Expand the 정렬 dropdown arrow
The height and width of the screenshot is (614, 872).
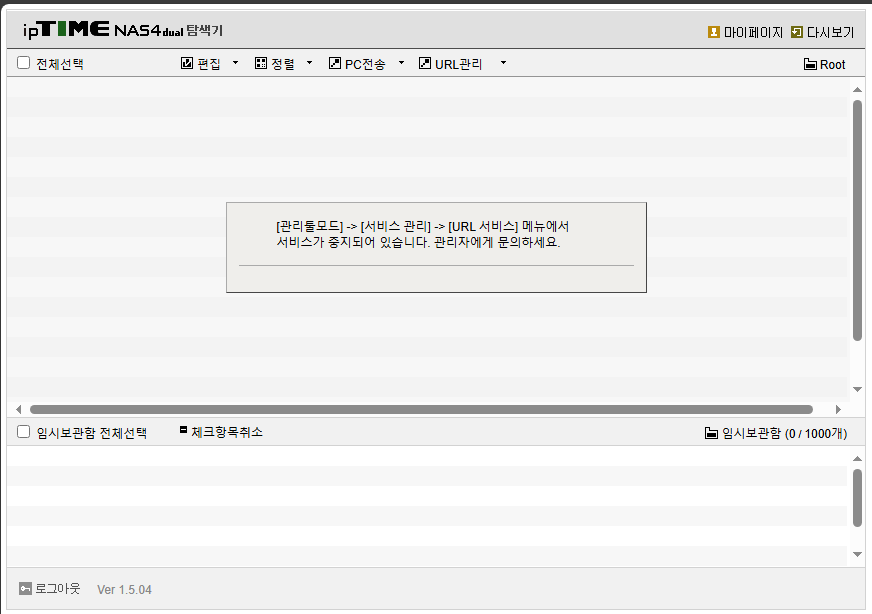pyautogui.click(x=309, y=63)
